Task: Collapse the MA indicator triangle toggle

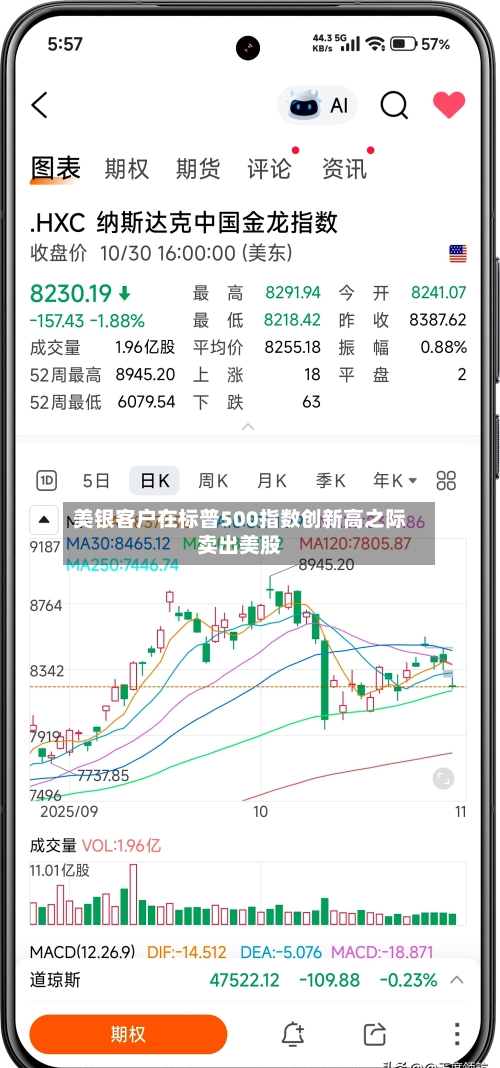Action: click(x=44, y=520)
